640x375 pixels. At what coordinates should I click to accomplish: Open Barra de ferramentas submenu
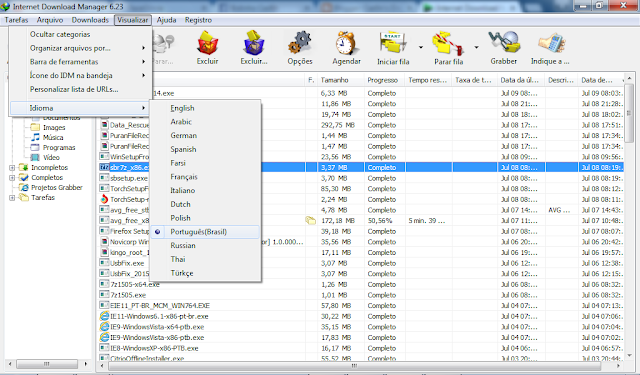click(81, 62)
